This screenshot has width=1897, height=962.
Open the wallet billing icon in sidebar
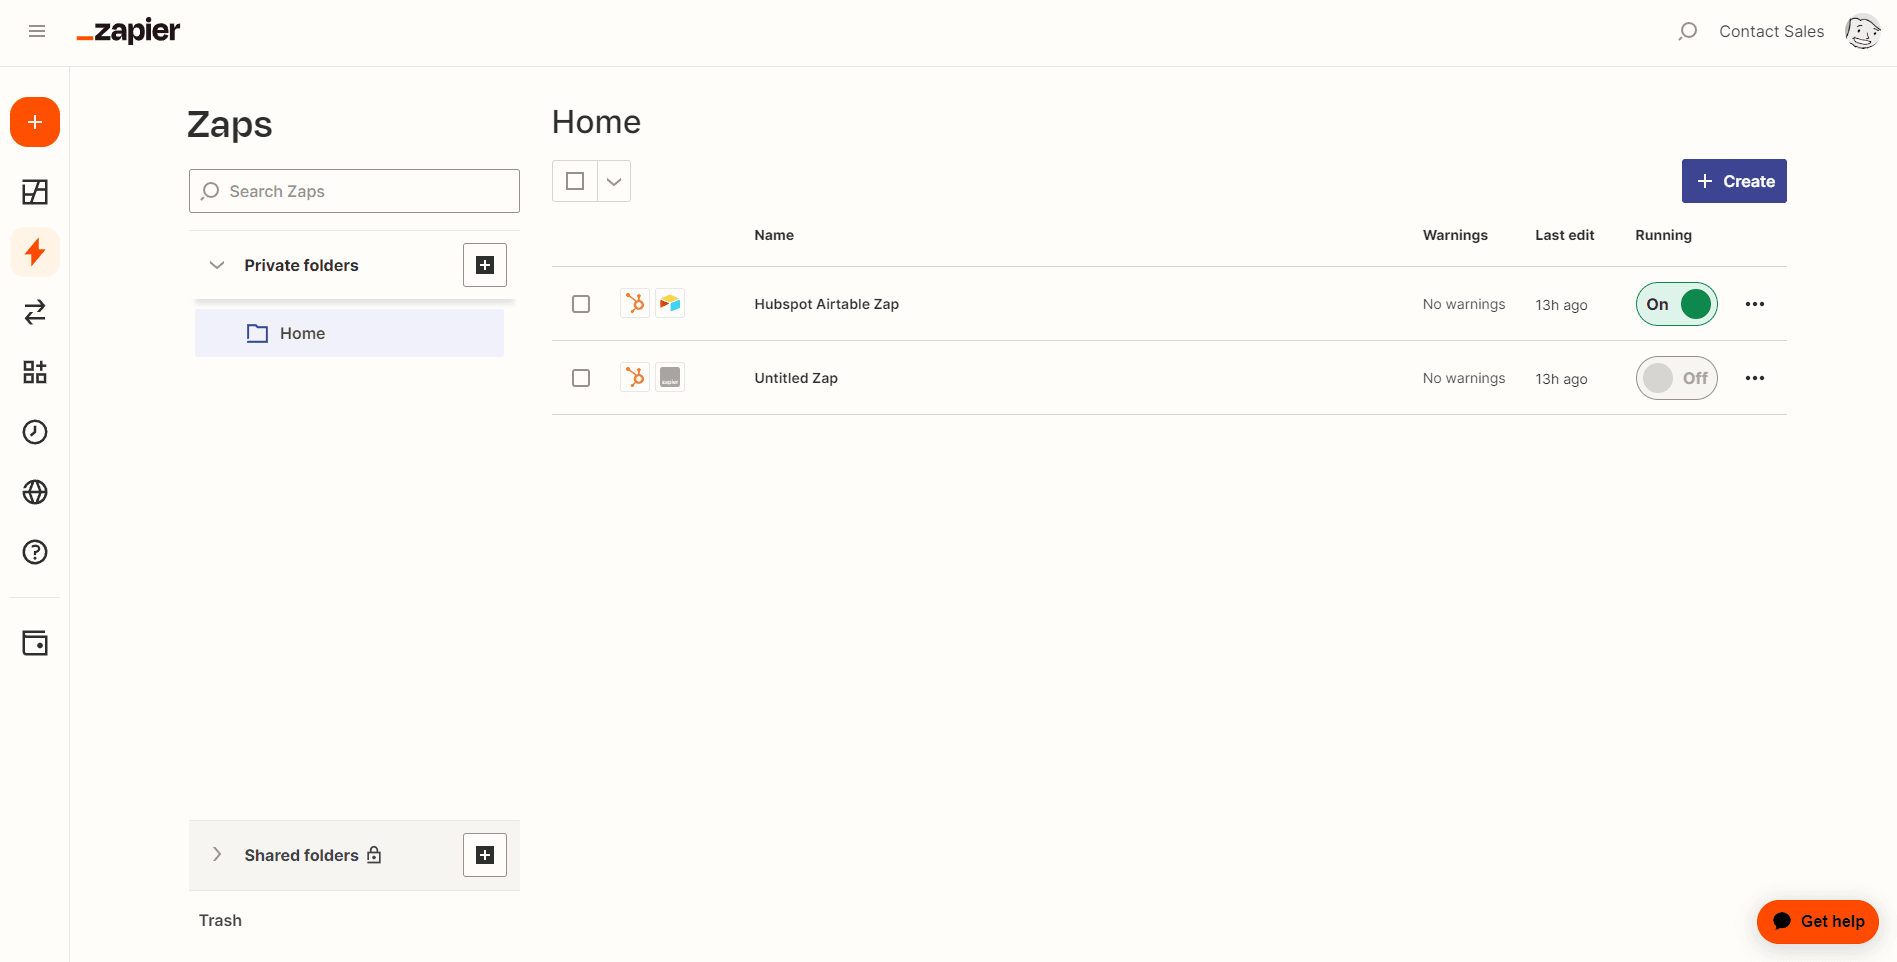click(x=35, y=643)
